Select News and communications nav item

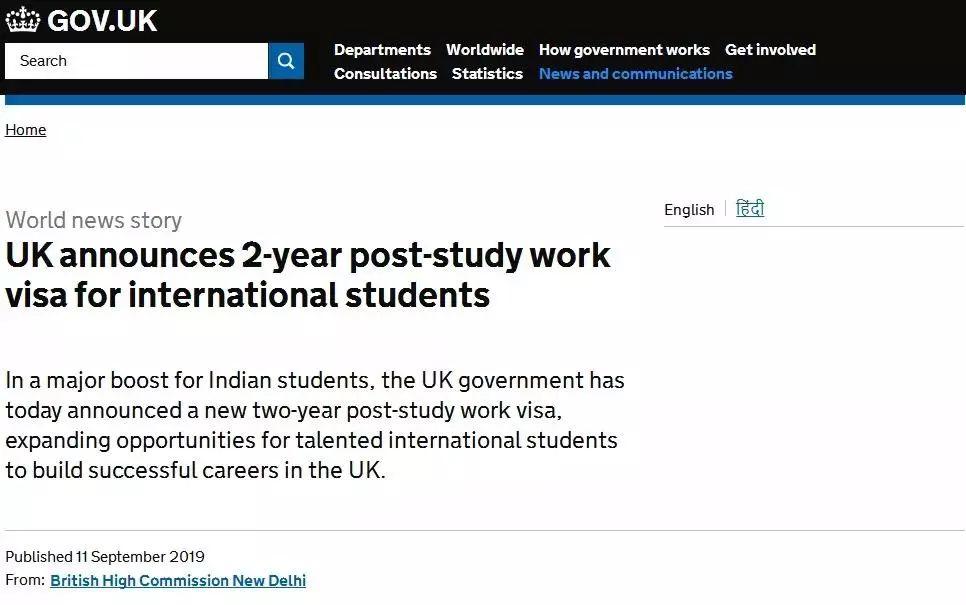tap(636, 74)
